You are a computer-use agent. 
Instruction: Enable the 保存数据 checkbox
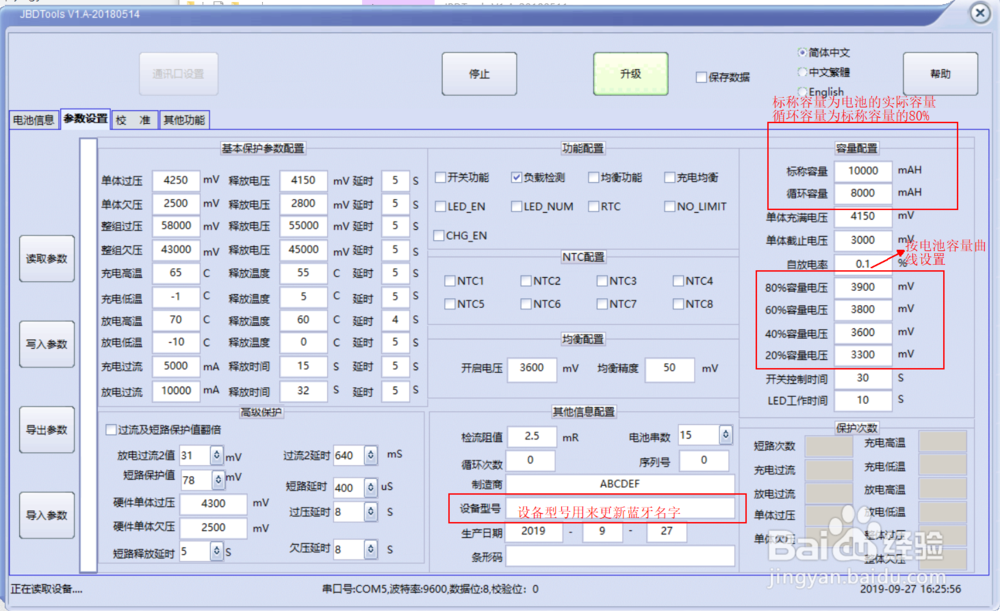pyautogui.click(x=702, y=77)
